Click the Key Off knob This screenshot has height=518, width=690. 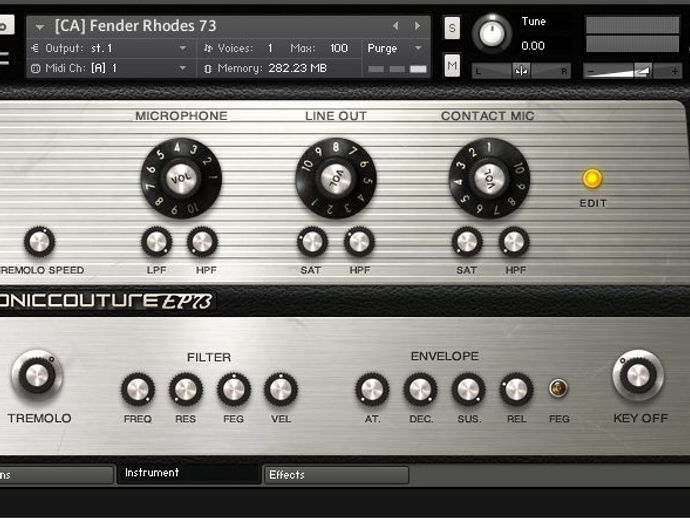tap(638, 375)
